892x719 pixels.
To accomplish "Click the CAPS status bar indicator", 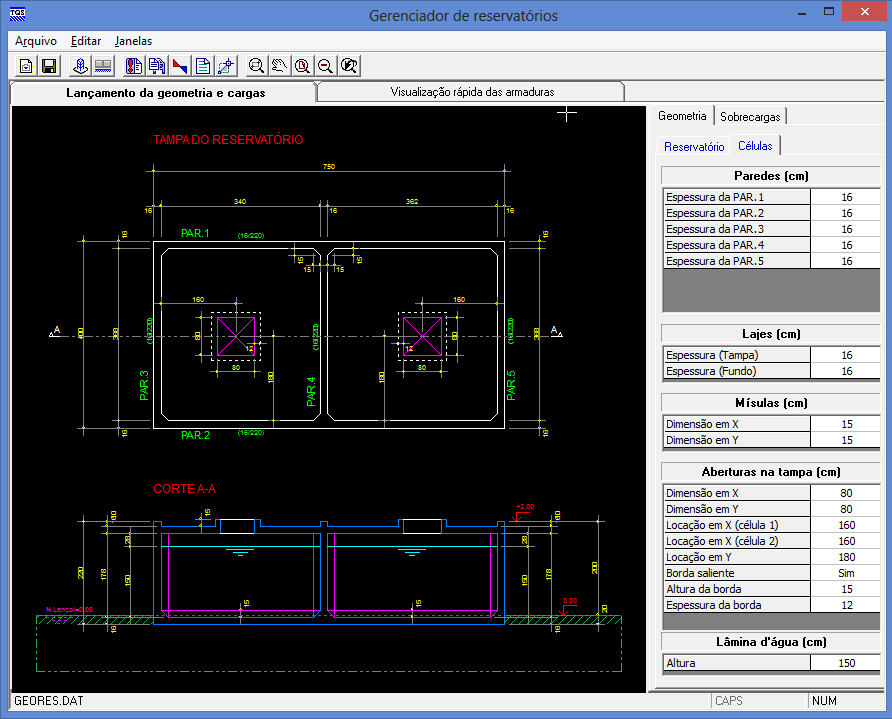I will click(729, 701).
